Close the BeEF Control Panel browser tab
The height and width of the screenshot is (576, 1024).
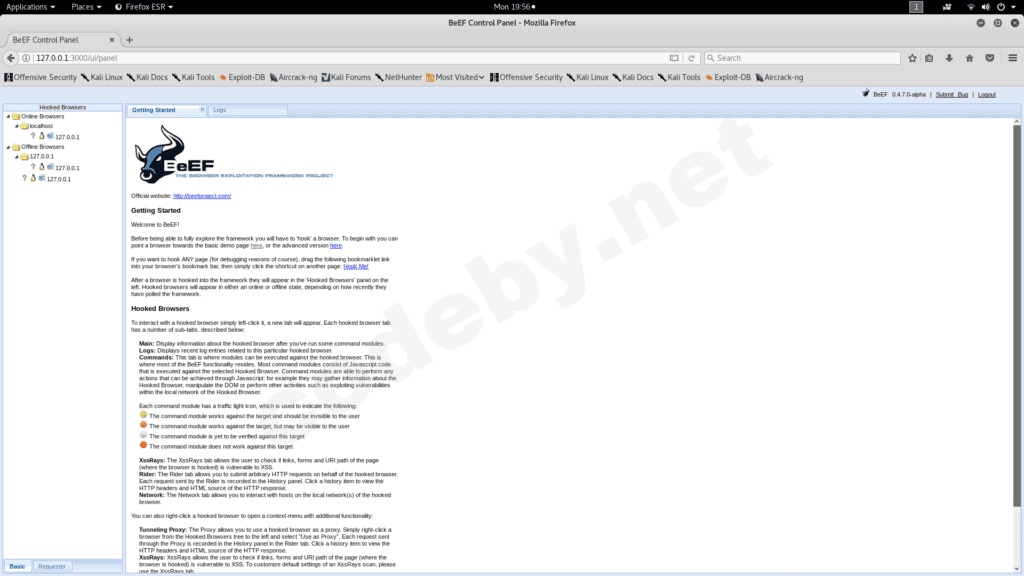tap(112, 40)
